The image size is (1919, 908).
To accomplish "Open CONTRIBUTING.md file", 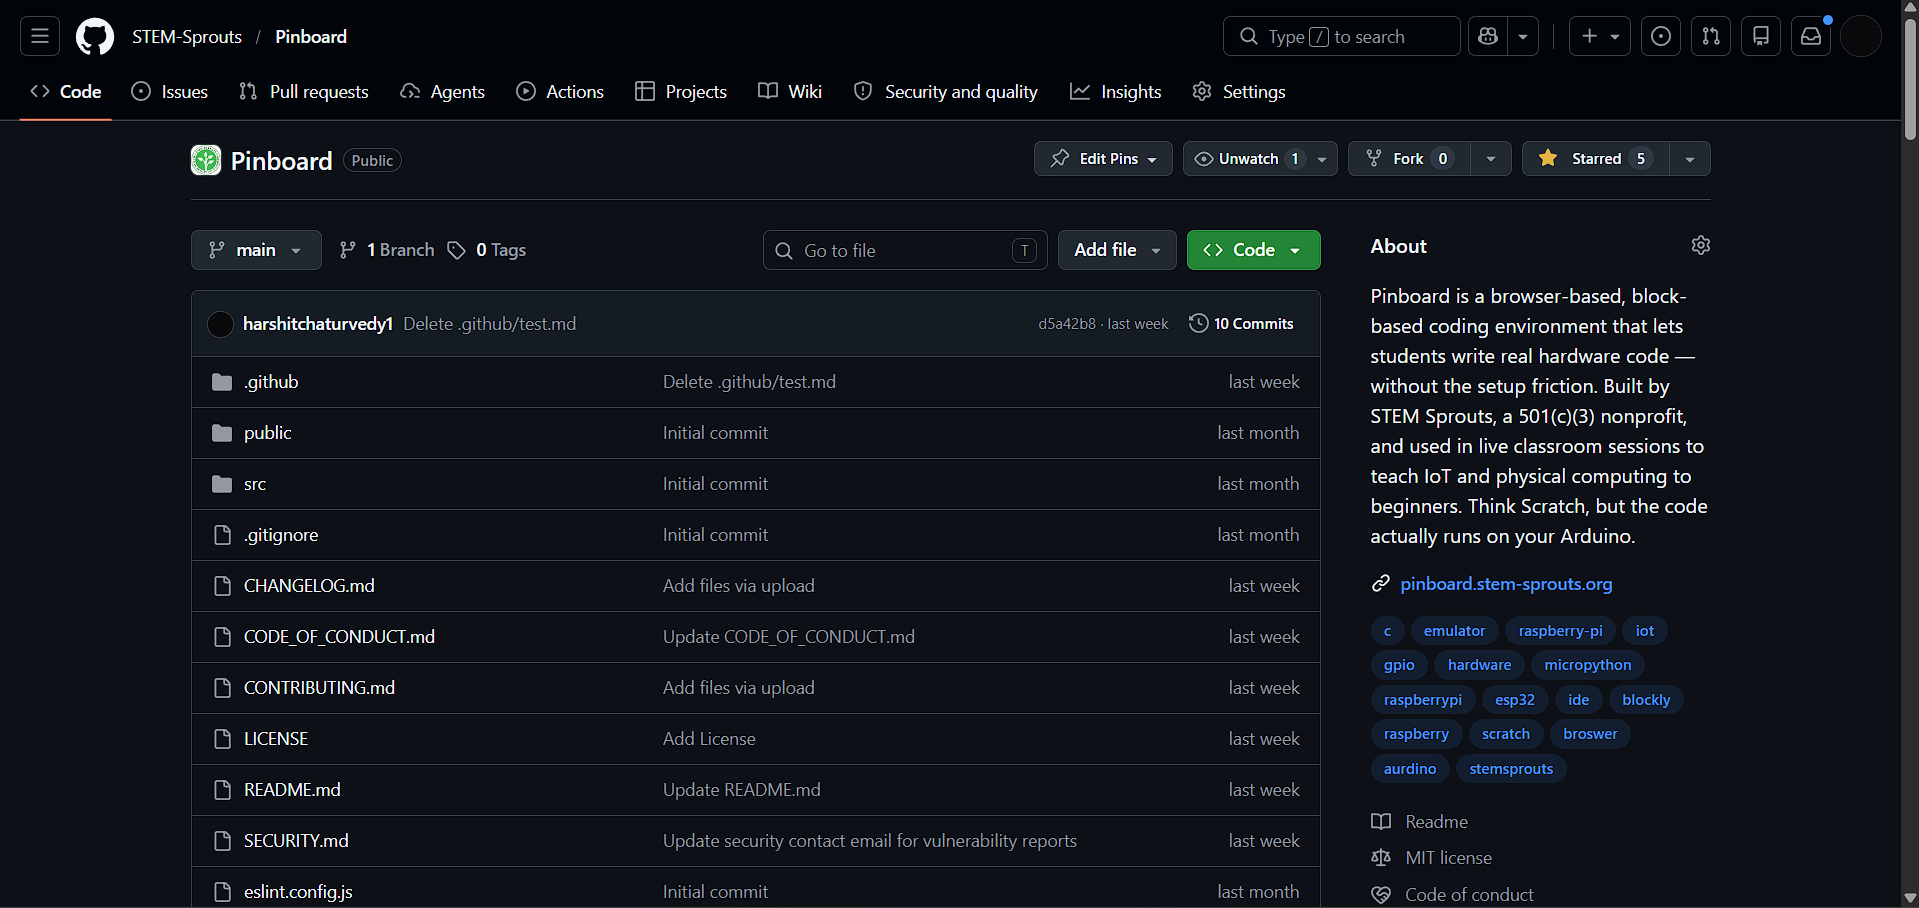I will click(319, 688).
